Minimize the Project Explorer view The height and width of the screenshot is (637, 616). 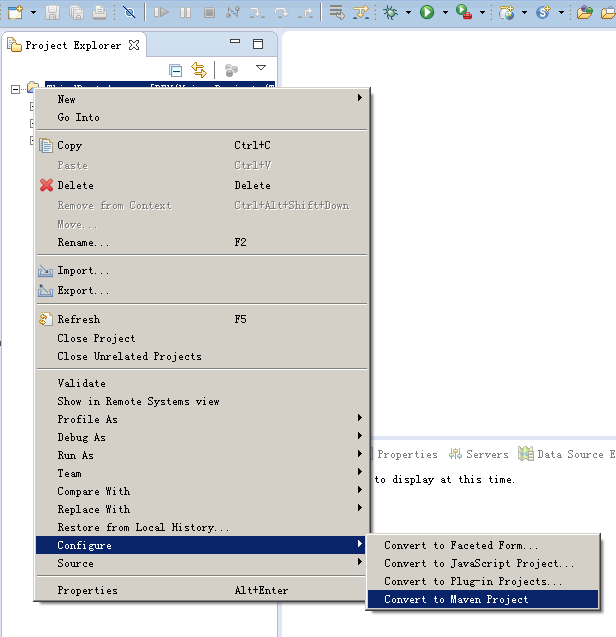point(235,41)
